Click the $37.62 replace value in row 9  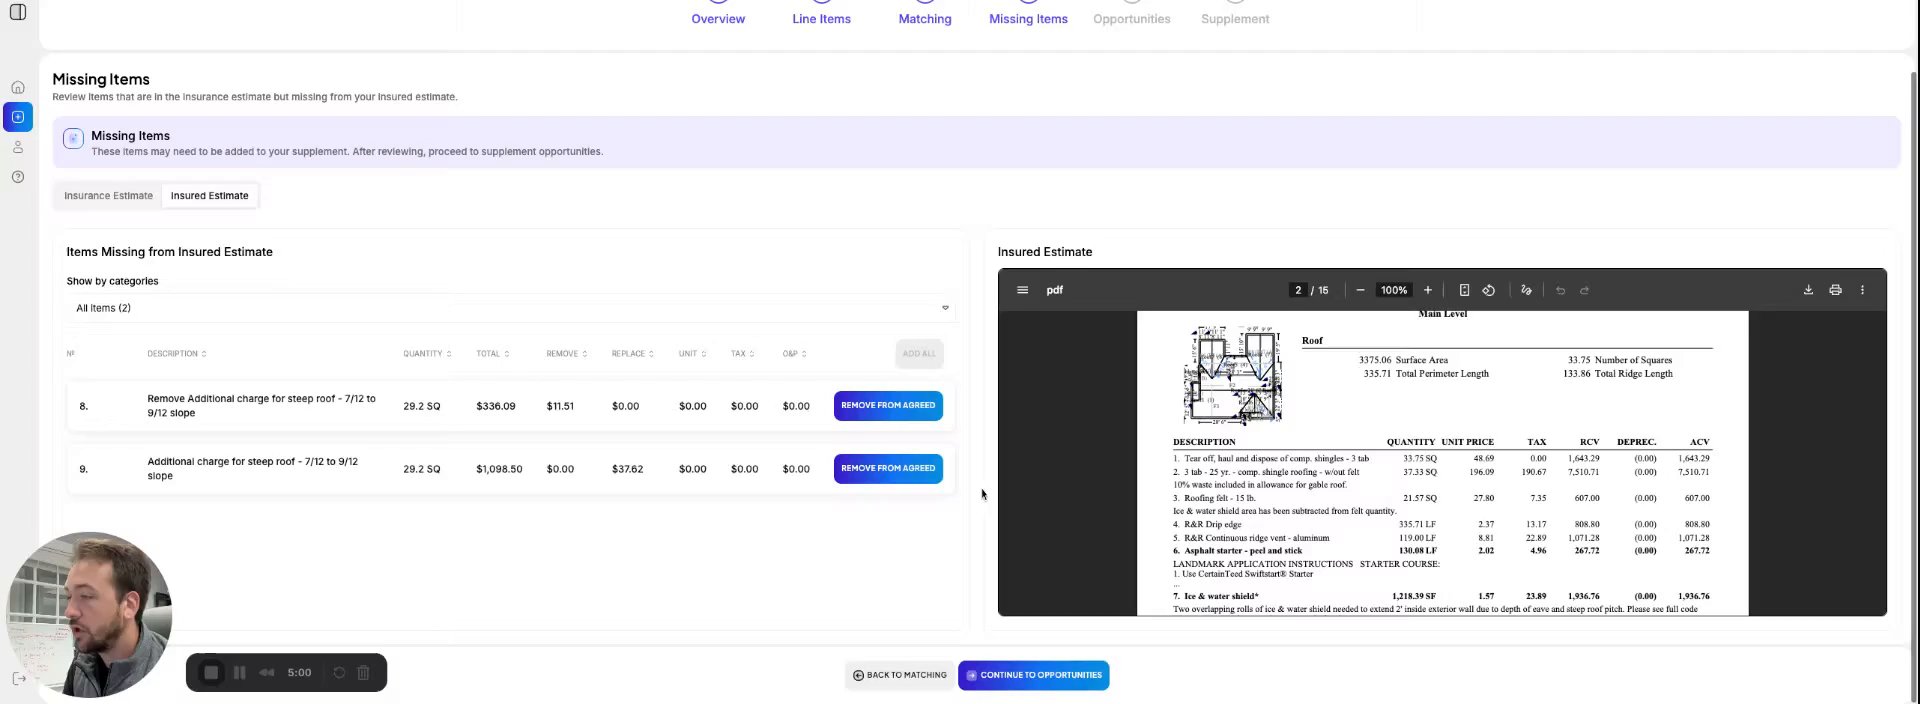click(627, 469)
